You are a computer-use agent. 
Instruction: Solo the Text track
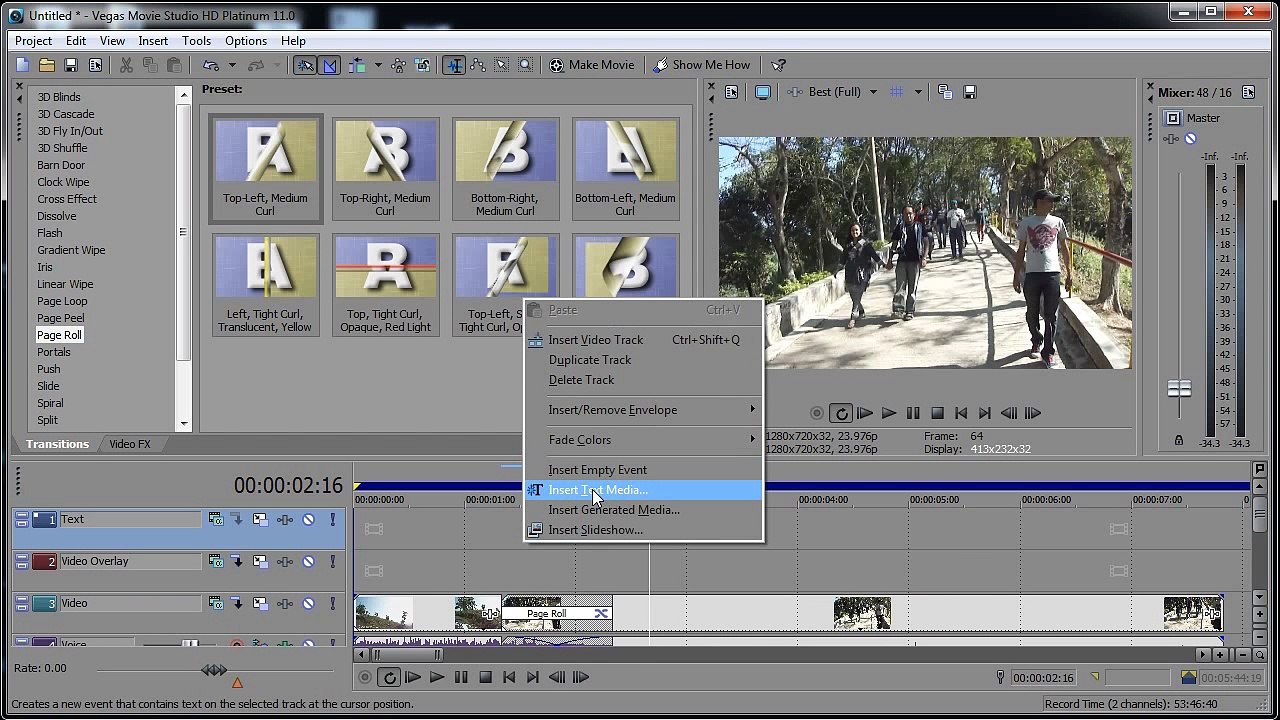coord(333,519)
